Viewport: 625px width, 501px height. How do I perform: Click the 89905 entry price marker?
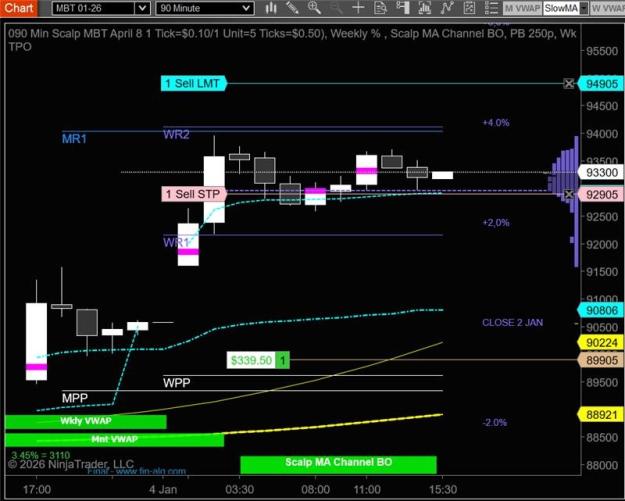601,360
